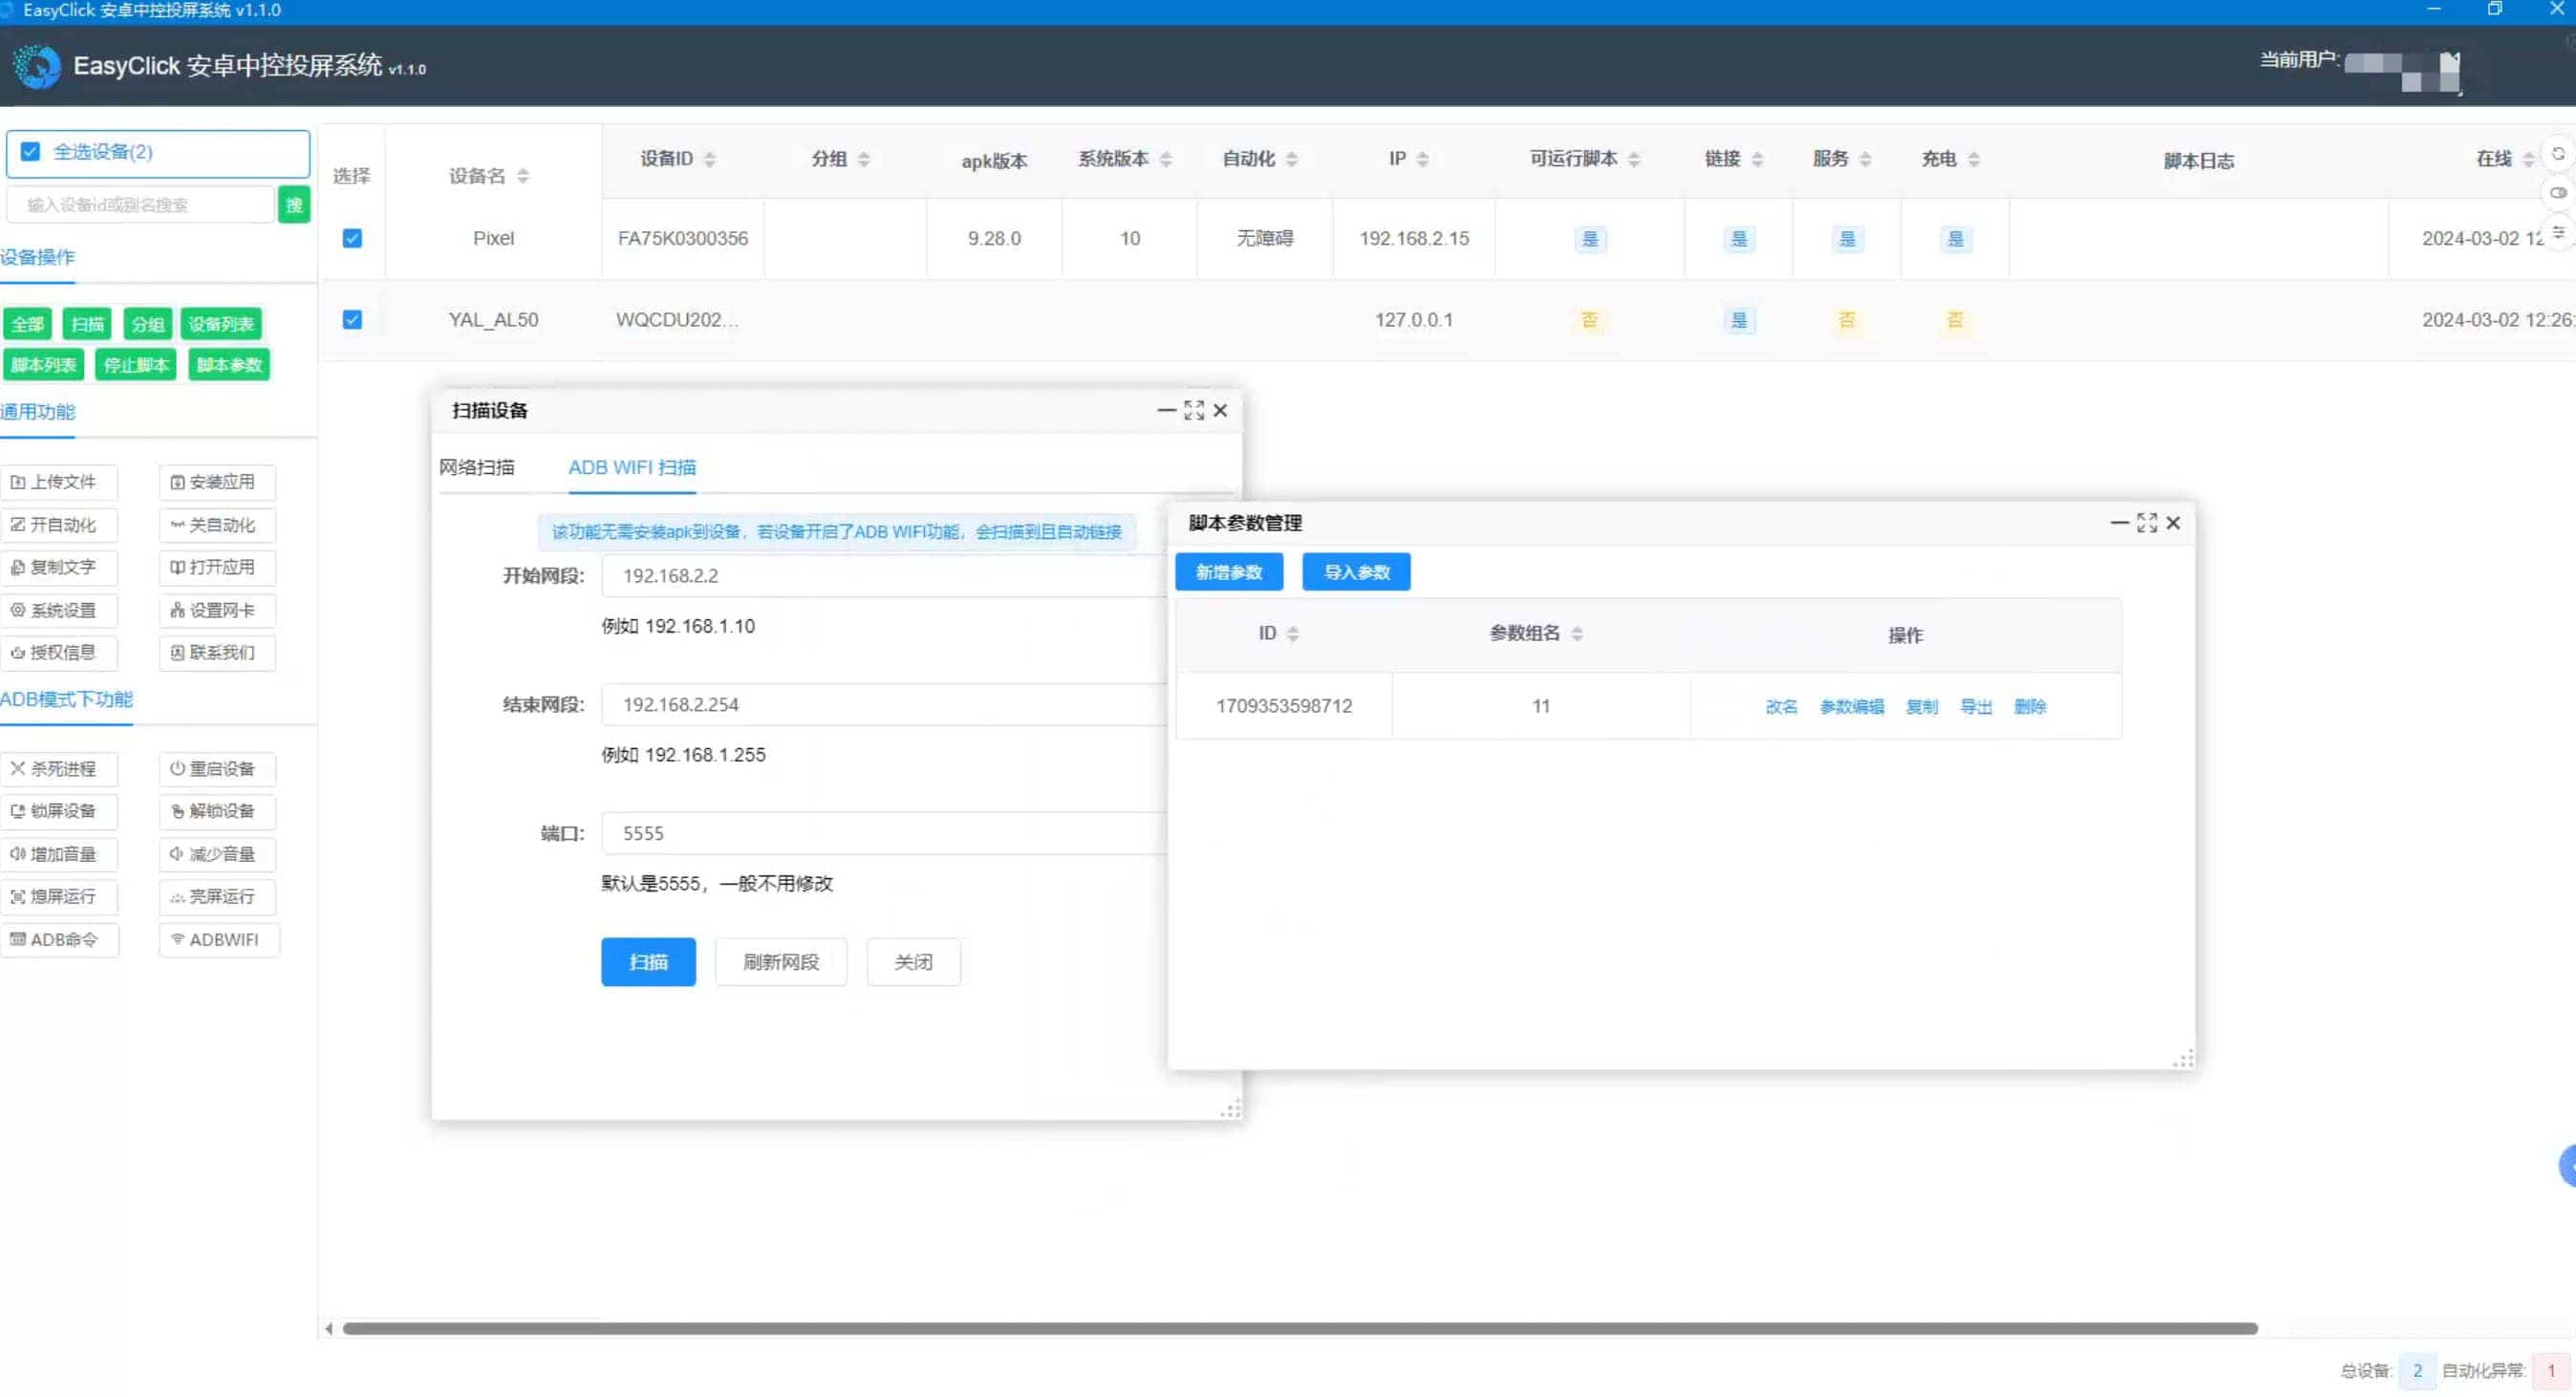Click 删除 action for parameter group 11
2576x1397 pixels.
2029,705
